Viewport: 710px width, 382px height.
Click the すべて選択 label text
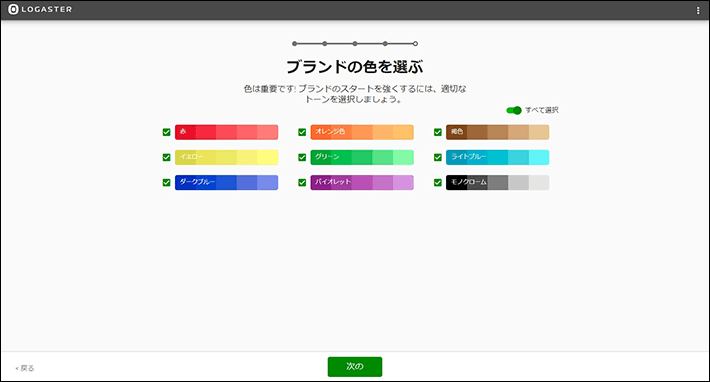click(542, 110)
